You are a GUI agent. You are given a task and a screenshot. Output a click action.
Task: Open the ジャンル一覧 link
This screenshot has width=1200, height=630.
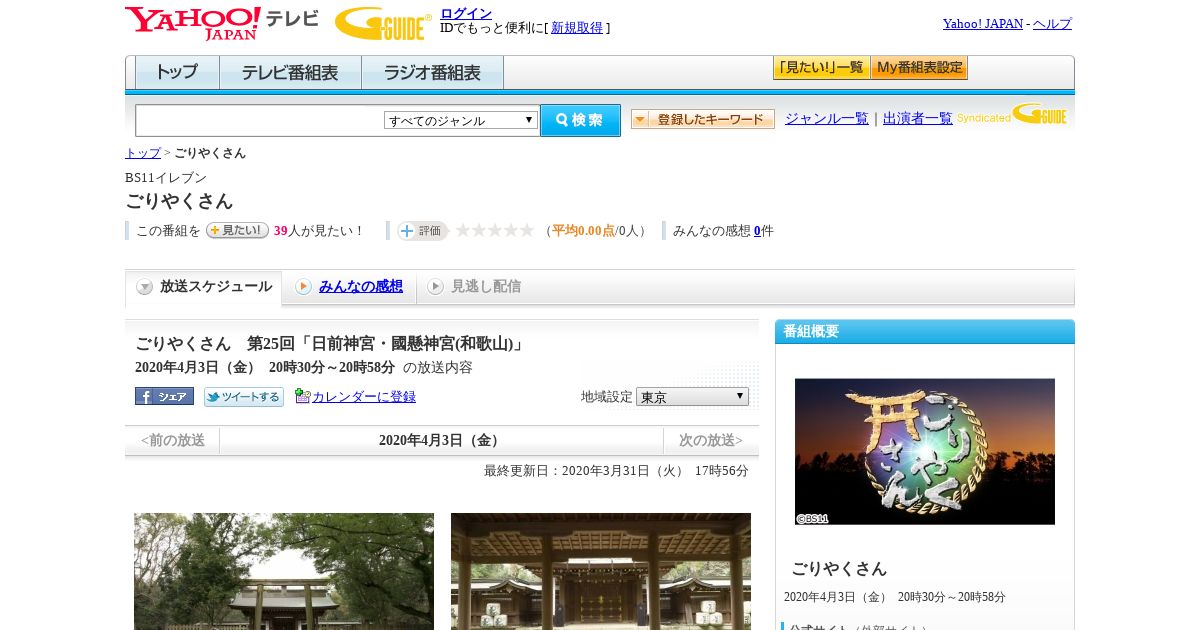coord(827,119)
